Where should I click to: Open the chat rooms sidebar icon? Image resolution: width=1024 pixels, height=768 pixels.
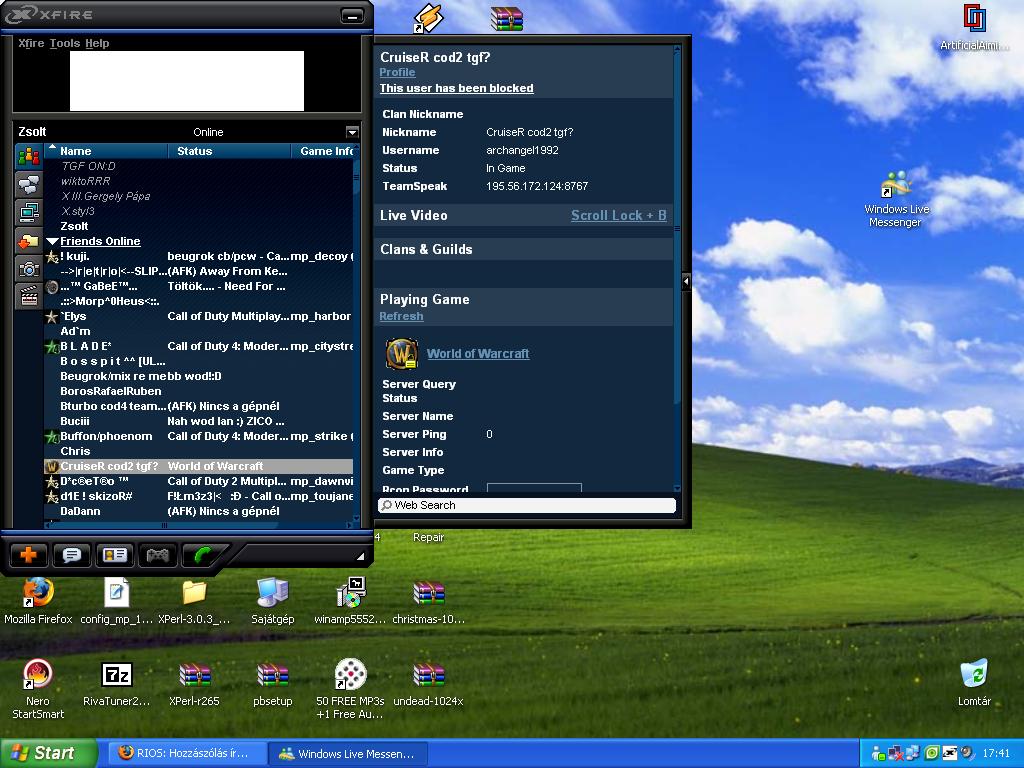point(28,184)
